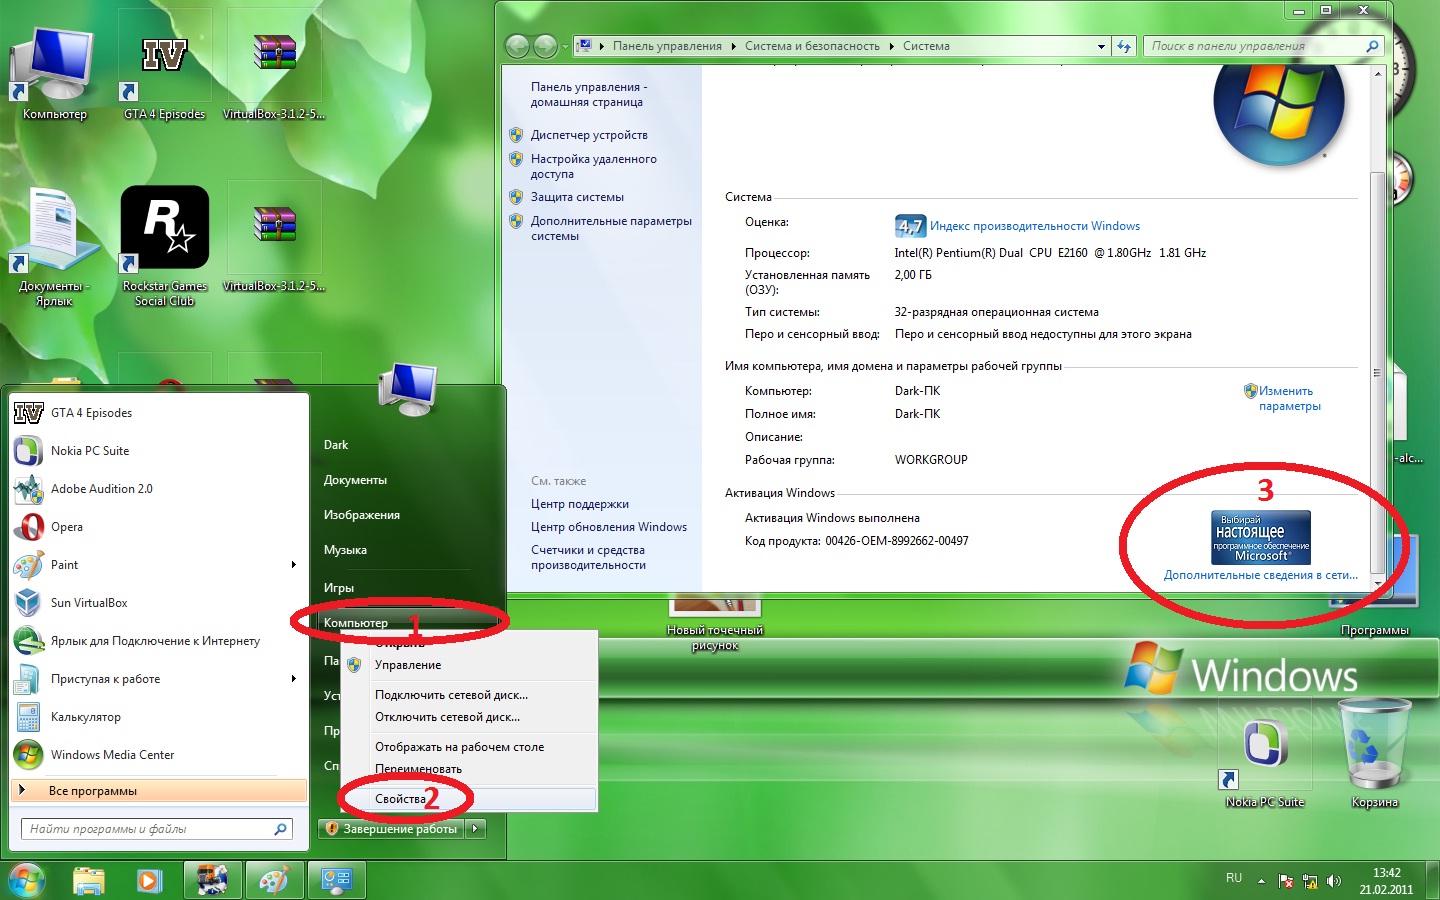Screen dimensions: 1440x900
Task: Switch to Control Panel taskbar button
Action: [x=336, y=881]
